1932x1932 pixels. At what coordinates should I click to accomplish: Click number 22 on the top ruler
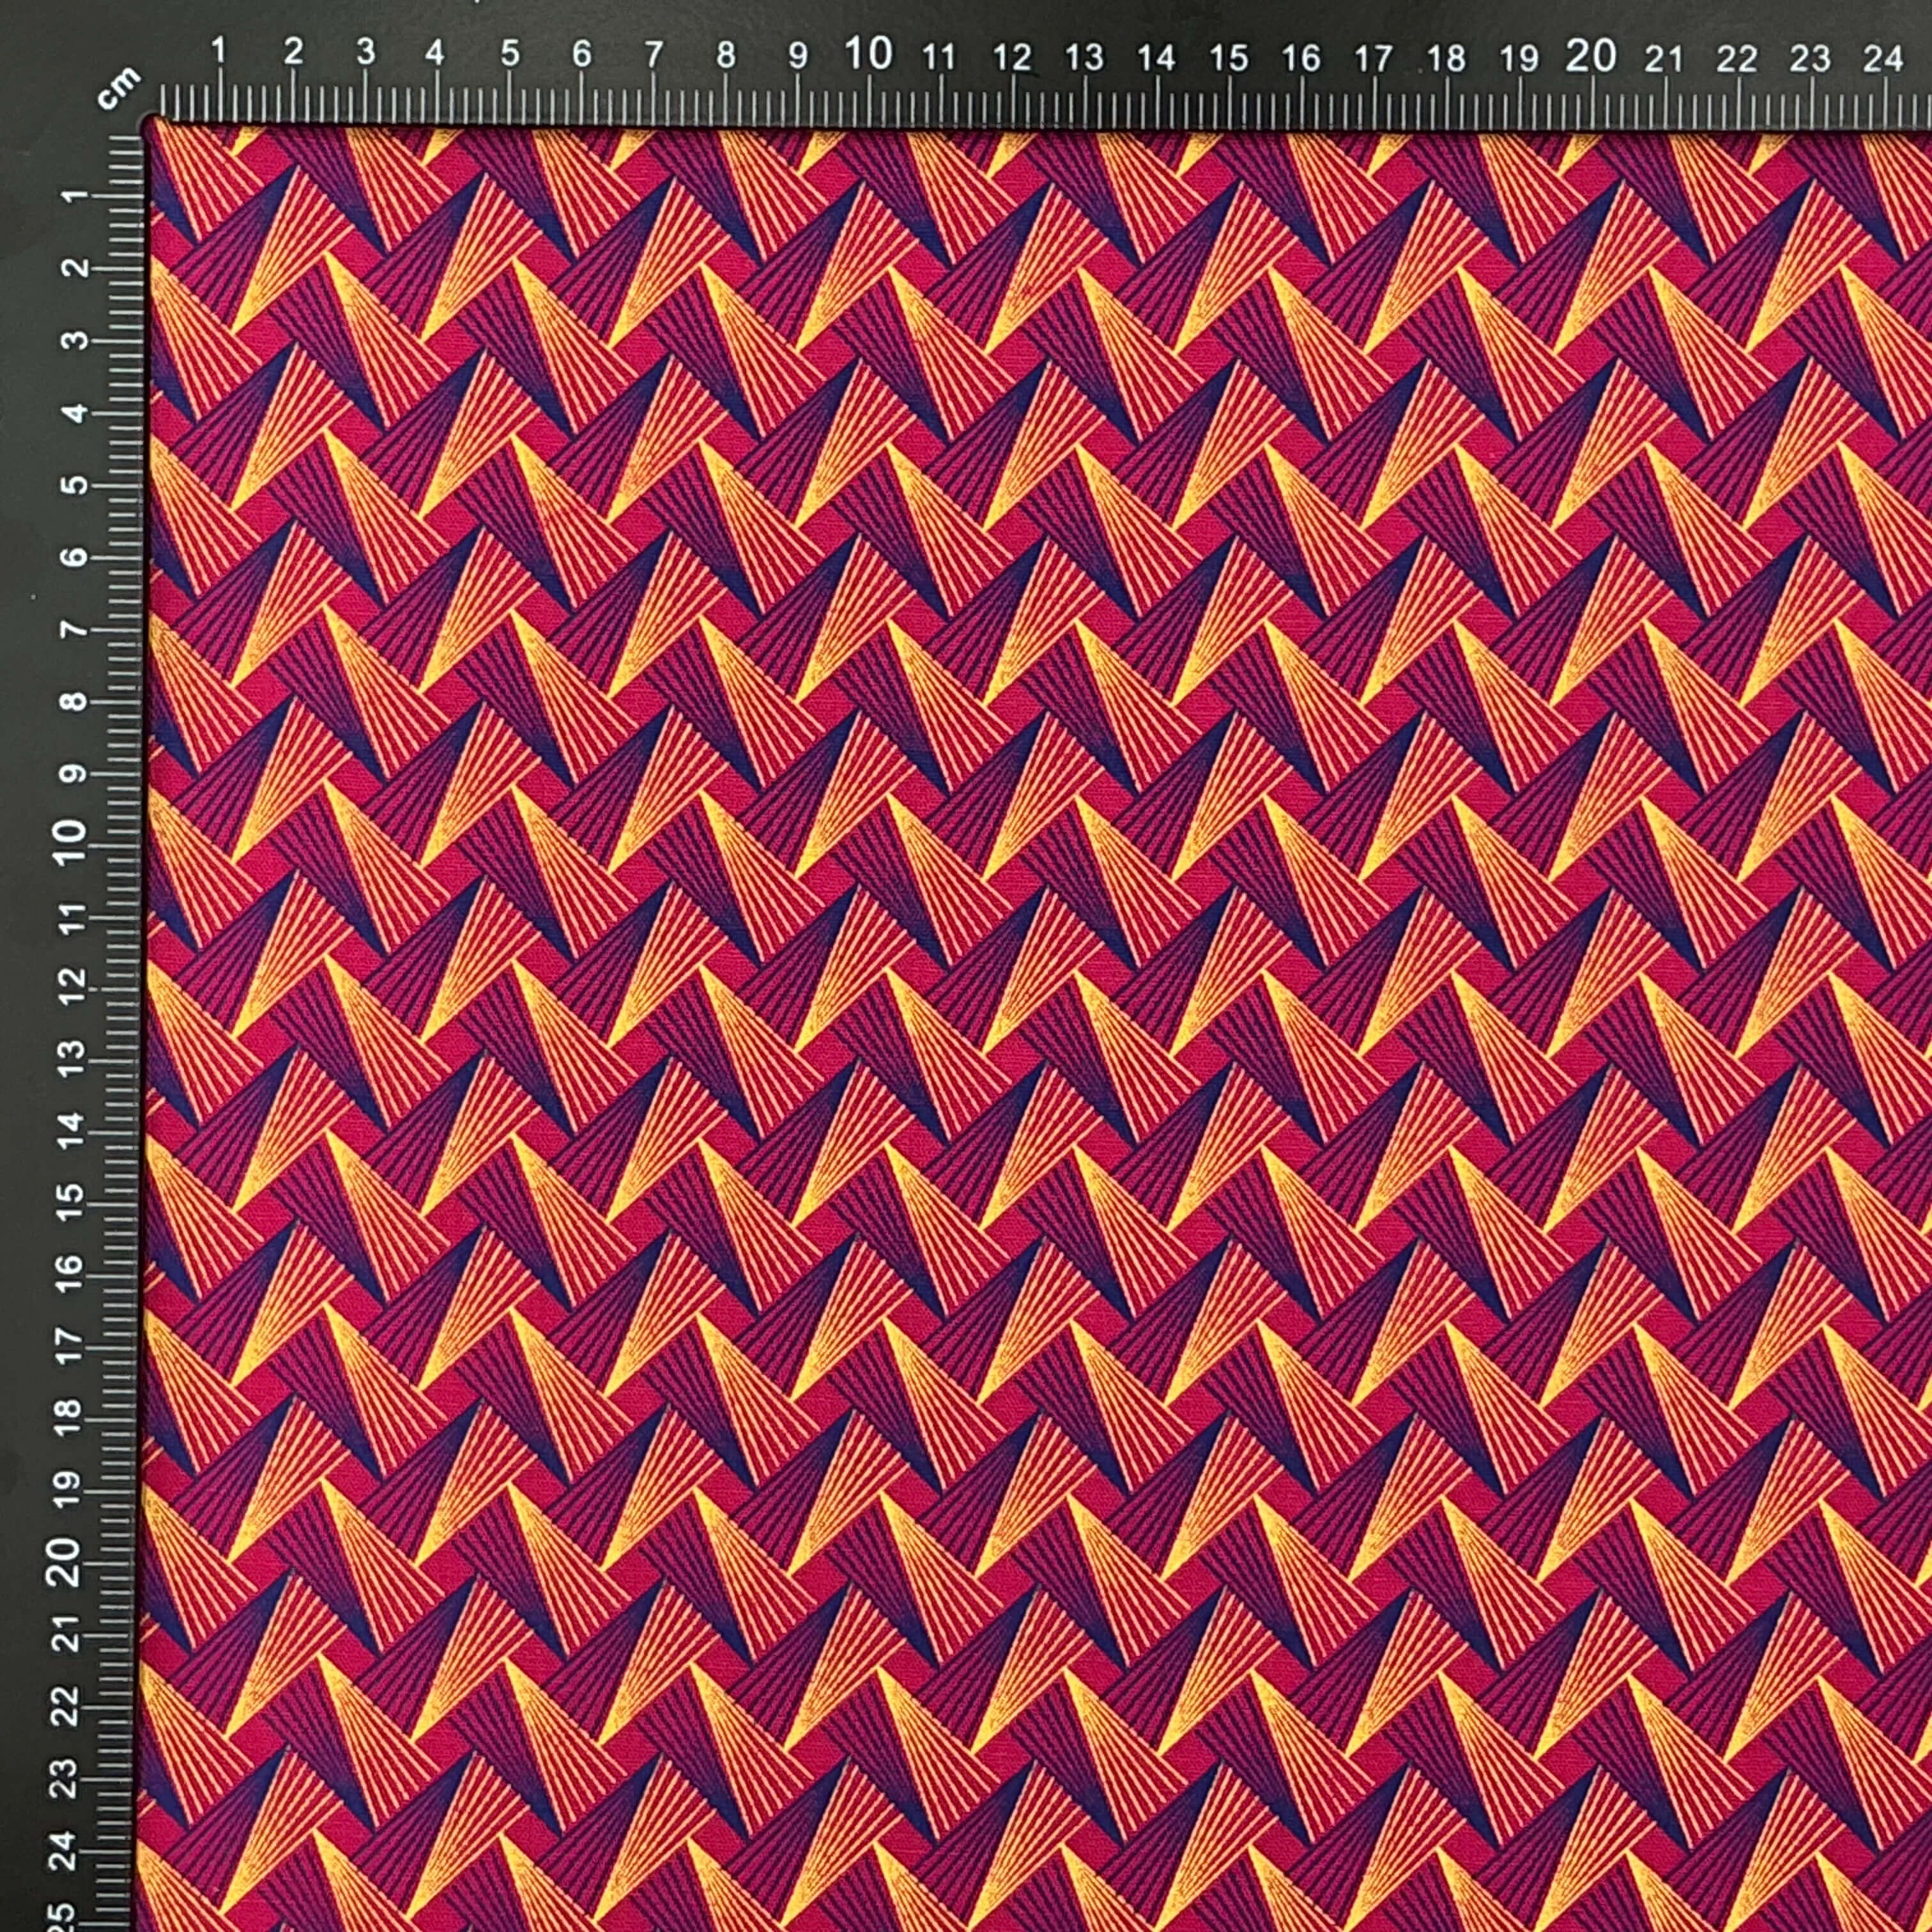[1737, 59]
